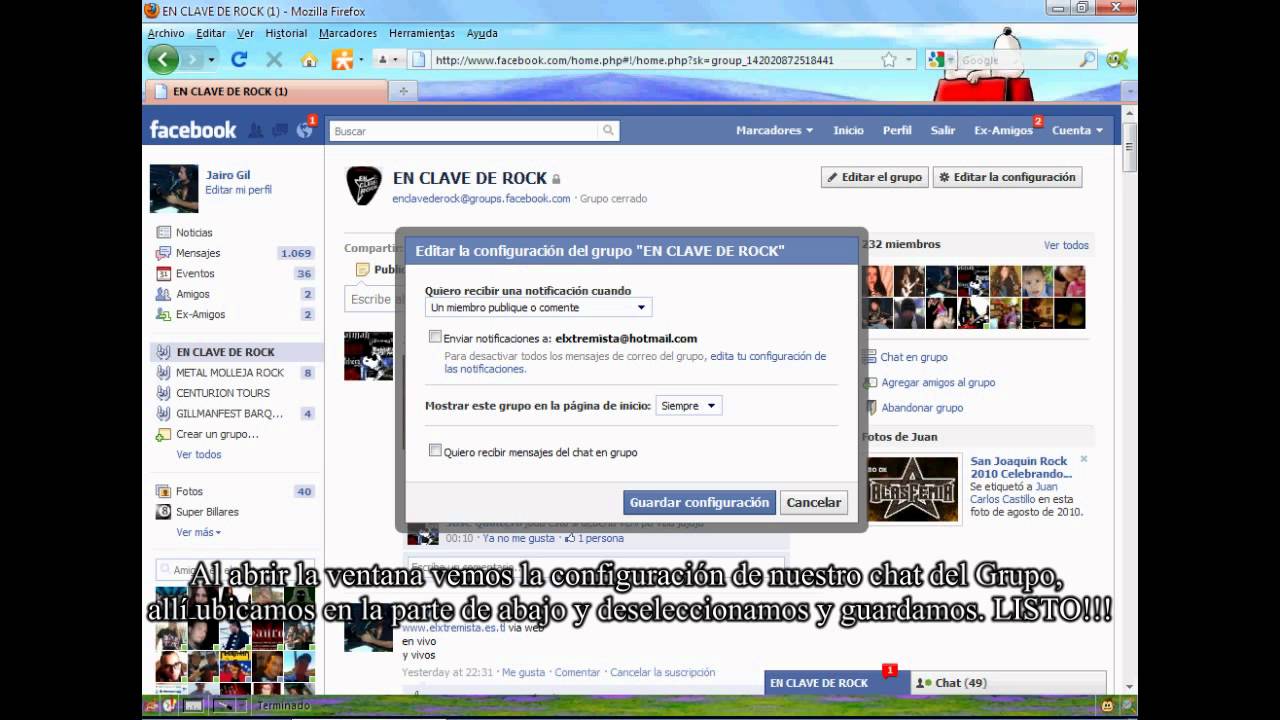Select EN CLAVE DE ROCK browser tab

pyautogui.click(x=265, y=91)
